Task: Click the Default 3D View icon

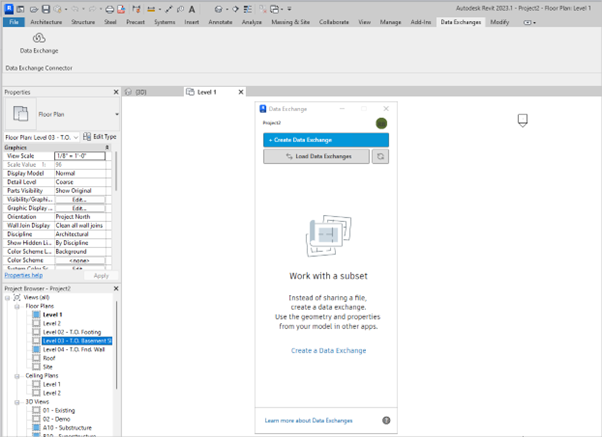Action: point(218,9)
